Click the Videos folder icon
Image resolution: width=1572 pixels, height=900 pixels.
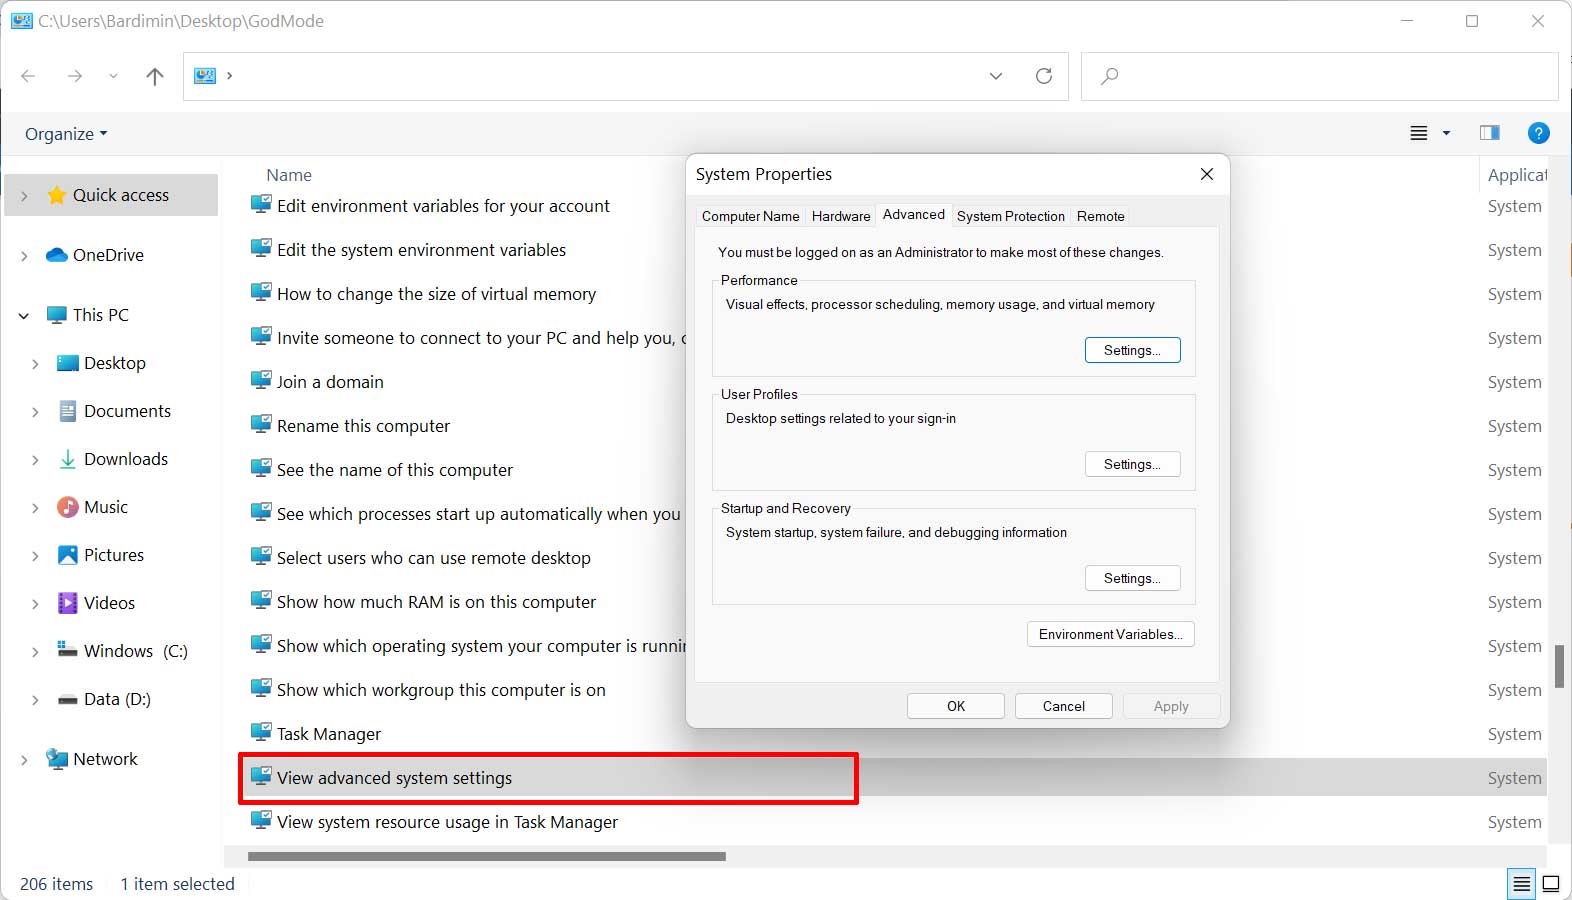[68, 603]
